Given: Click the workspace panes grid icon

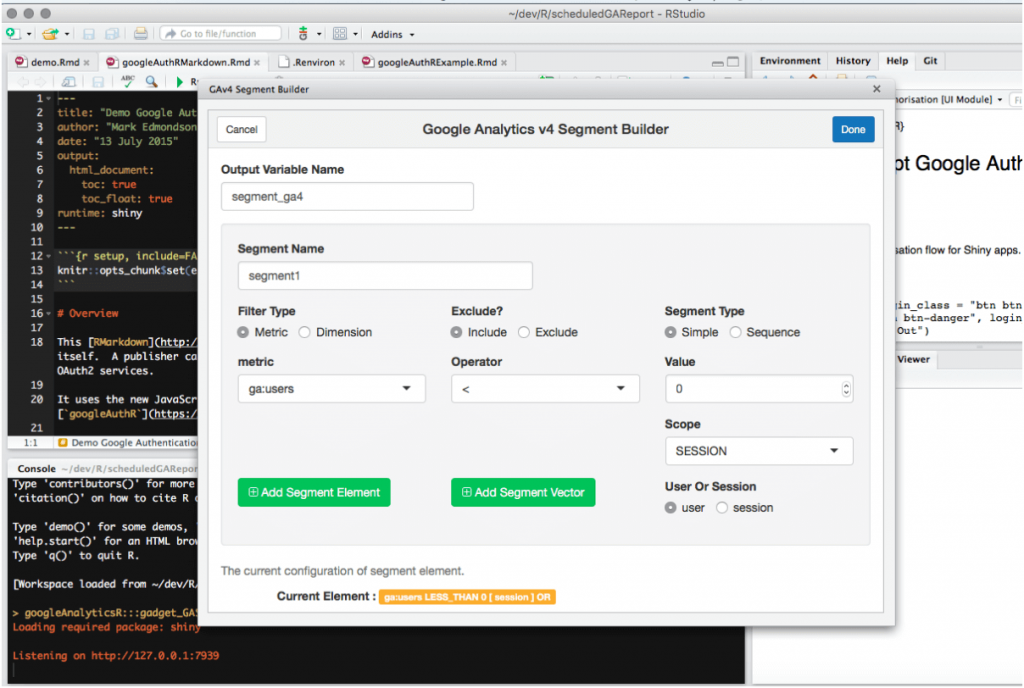Looking at the screenshot, I should click(x=340, y=33).
